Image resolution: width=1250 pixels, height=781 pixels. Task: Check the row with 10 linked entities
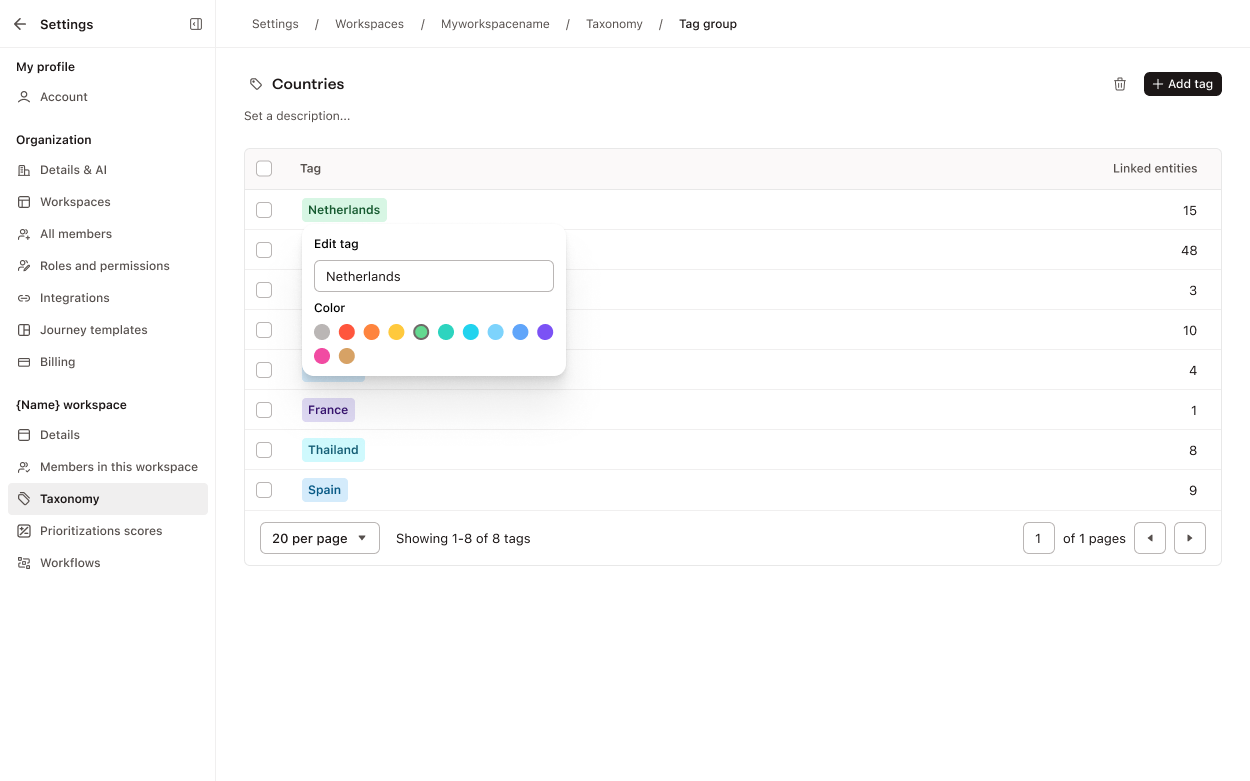point(264,330)
